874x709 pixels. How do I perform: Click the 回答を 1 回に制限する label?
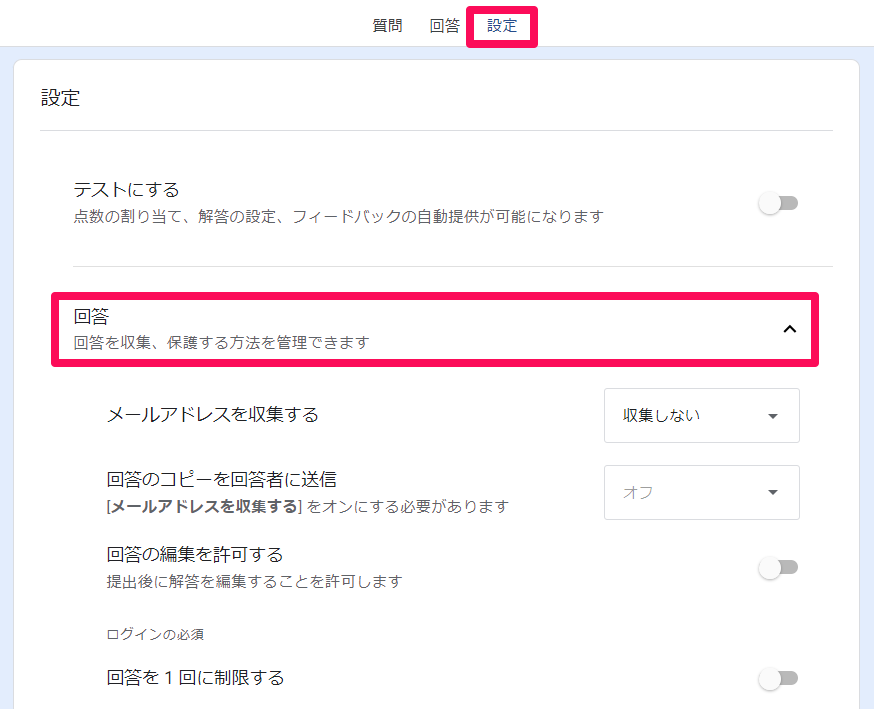tap(195, 678)
